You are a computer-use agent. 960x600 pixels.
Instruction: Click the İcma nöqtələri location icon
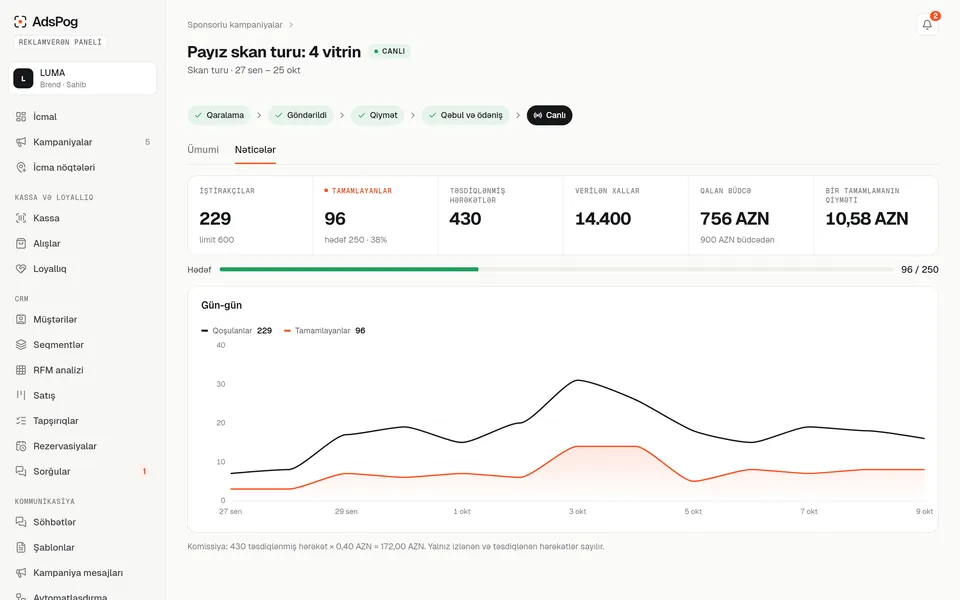pyautogui.click(x=21, y=167)
